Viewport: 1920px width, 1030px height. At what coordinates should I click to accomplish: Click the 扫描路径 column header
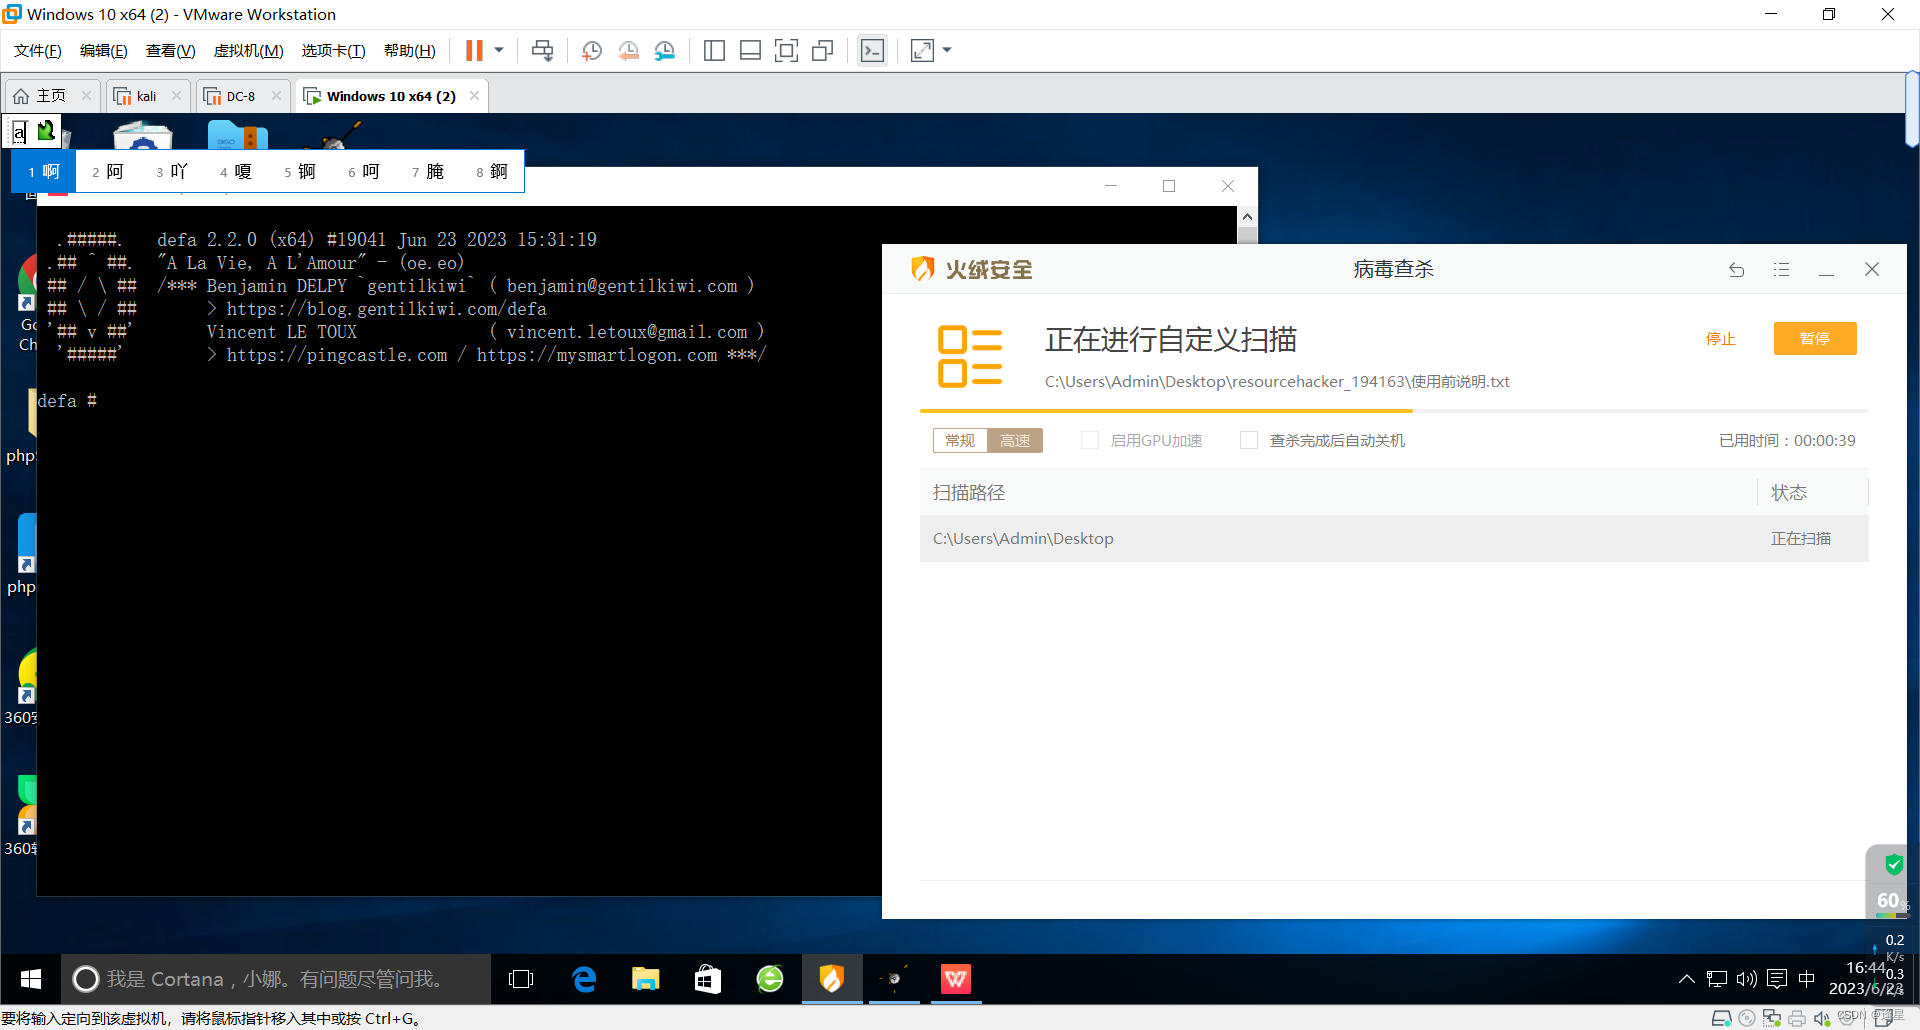coord(969,493)
